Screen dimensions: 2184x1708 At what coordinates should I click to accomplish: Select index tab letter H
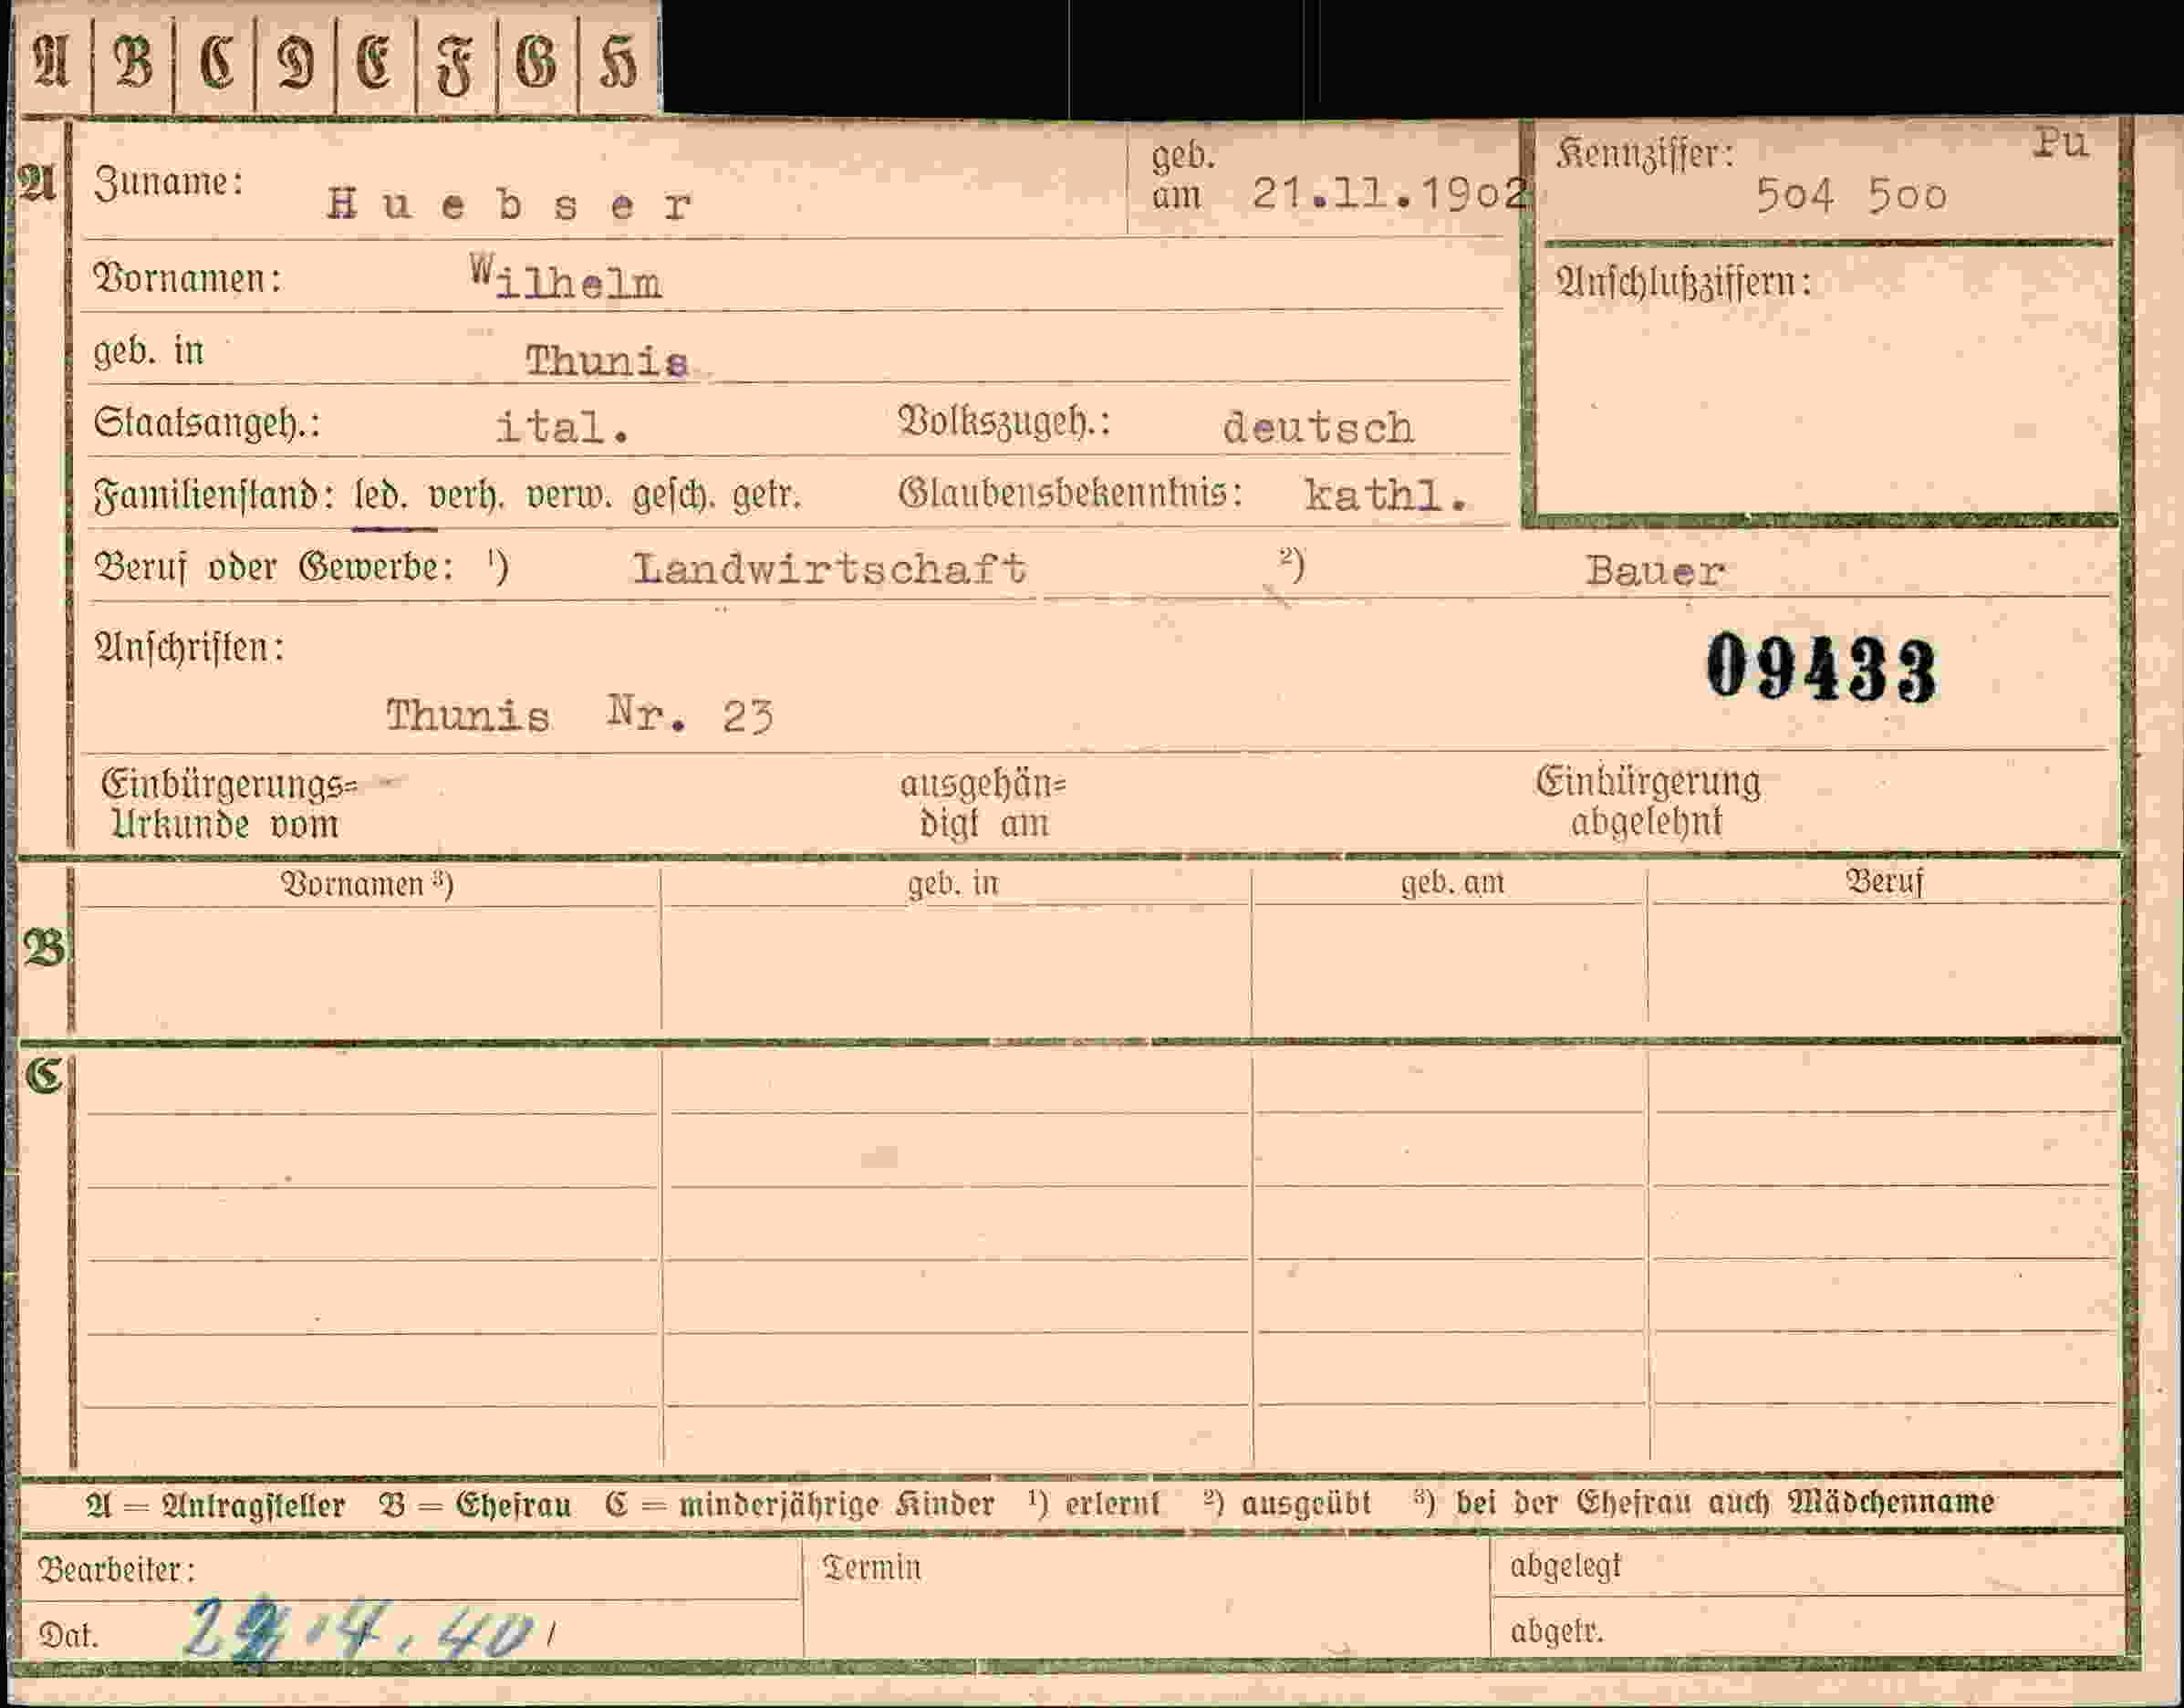(619, 60)
